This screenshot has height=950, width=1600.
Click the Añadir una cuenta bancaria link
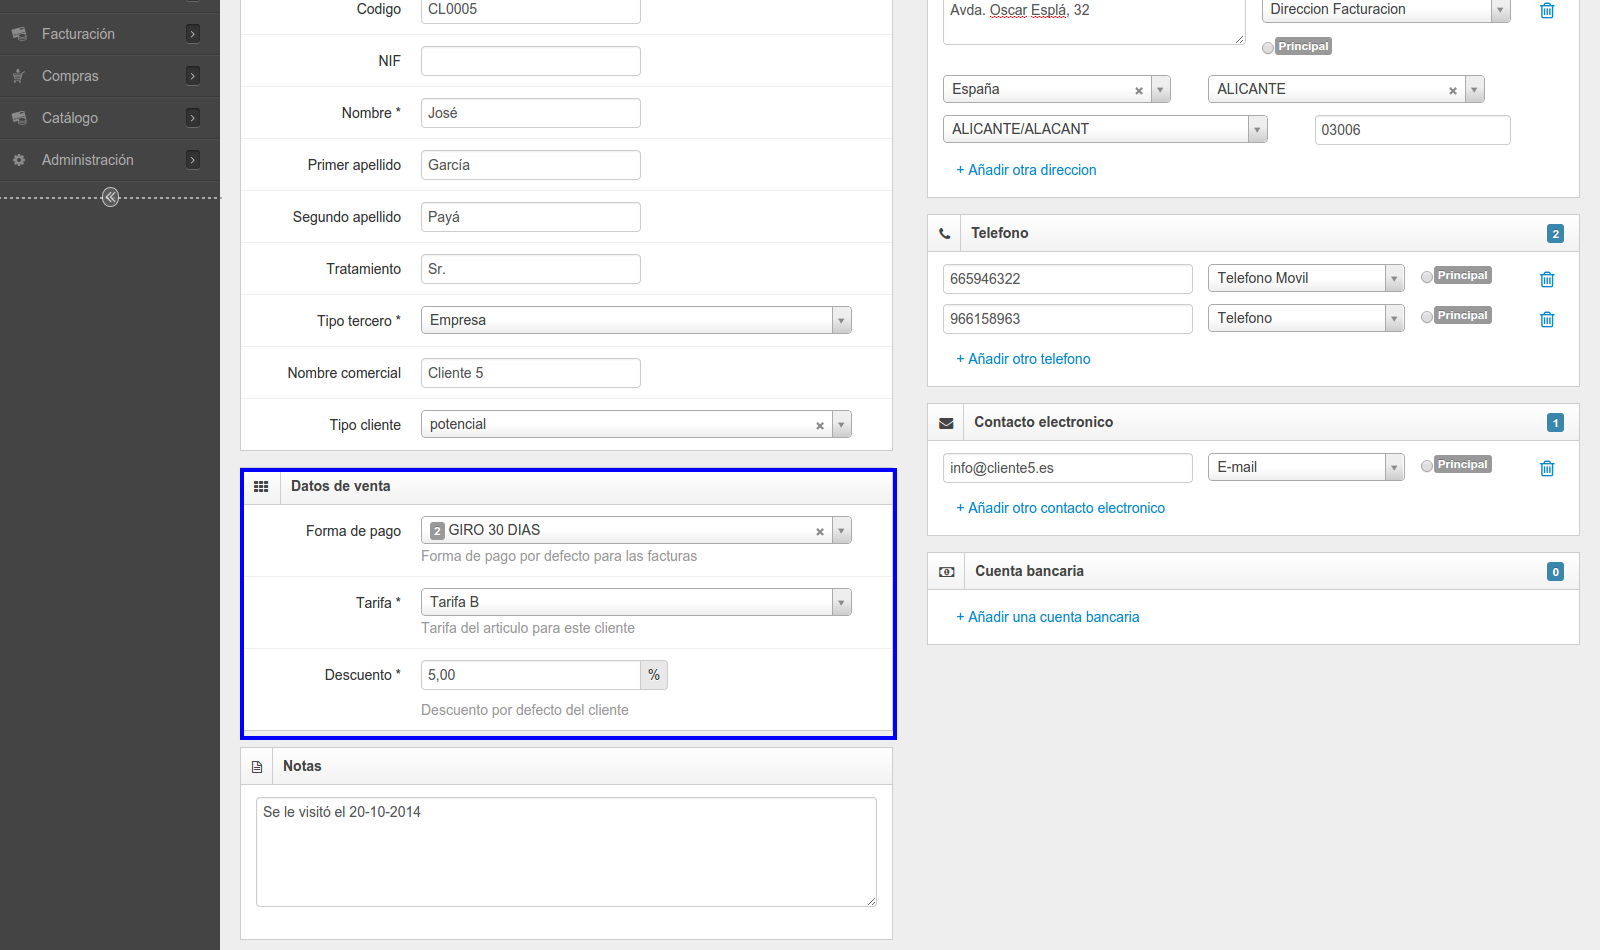click(x=1047, y=617)
